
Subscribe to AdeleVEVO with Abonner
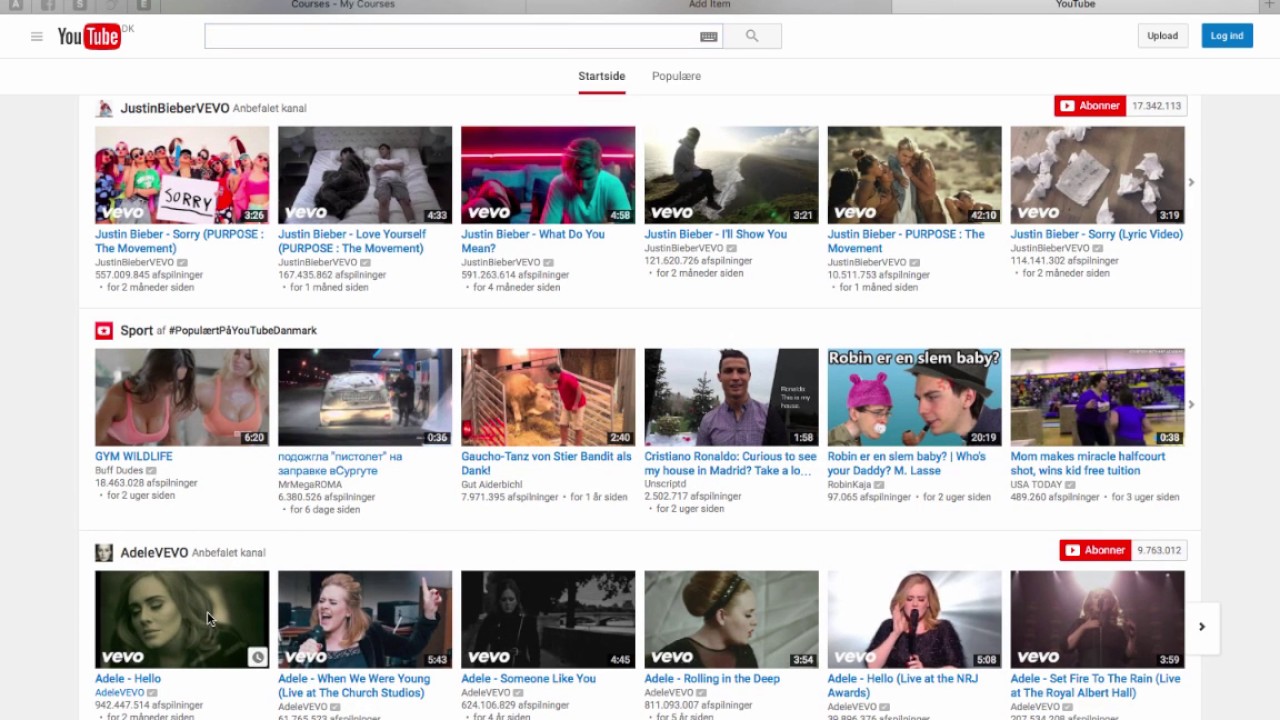click(1095, 550)
